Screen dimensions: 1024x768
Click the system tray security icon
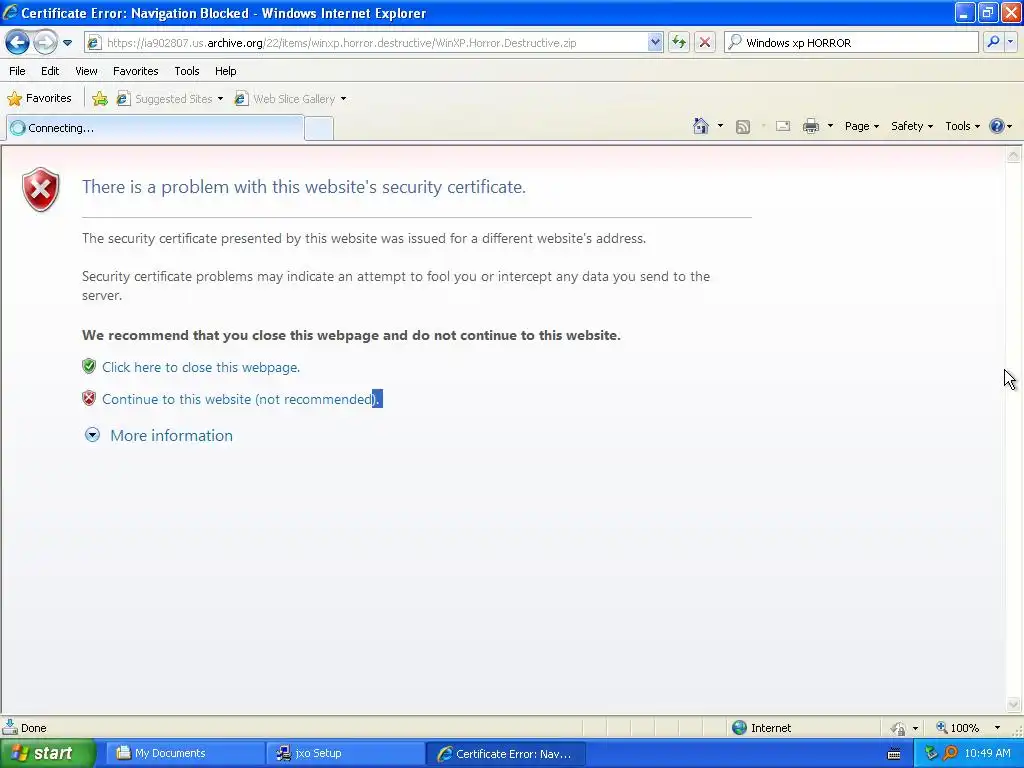coord(931,754)
